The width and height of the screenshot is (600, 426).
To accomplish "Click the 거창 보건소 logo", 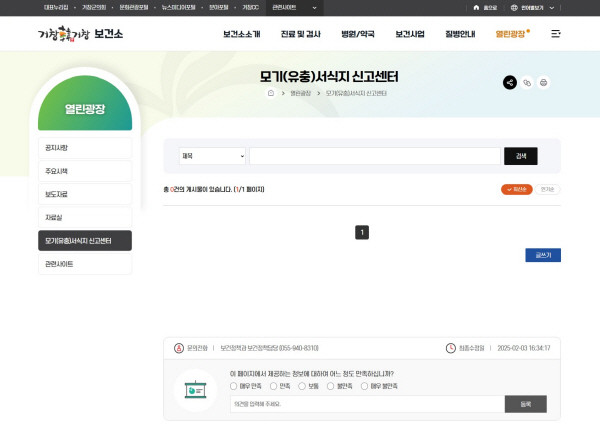I will click(x=80, y=33).
